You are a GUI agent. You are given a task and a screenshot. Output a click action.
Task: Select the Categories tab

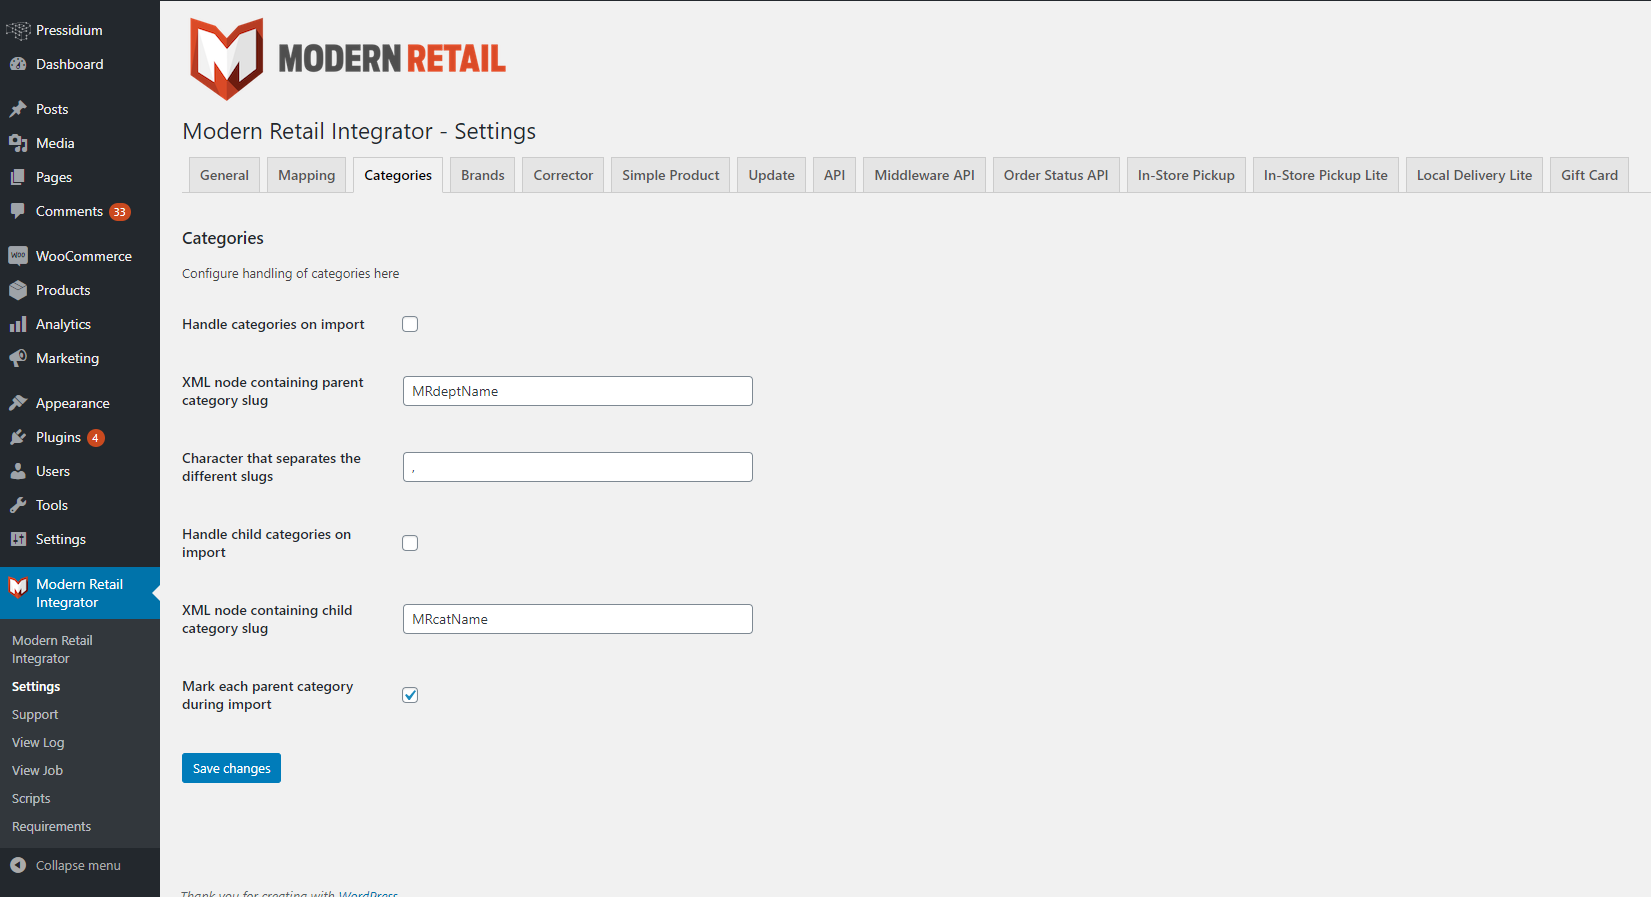tap(398, 175)
